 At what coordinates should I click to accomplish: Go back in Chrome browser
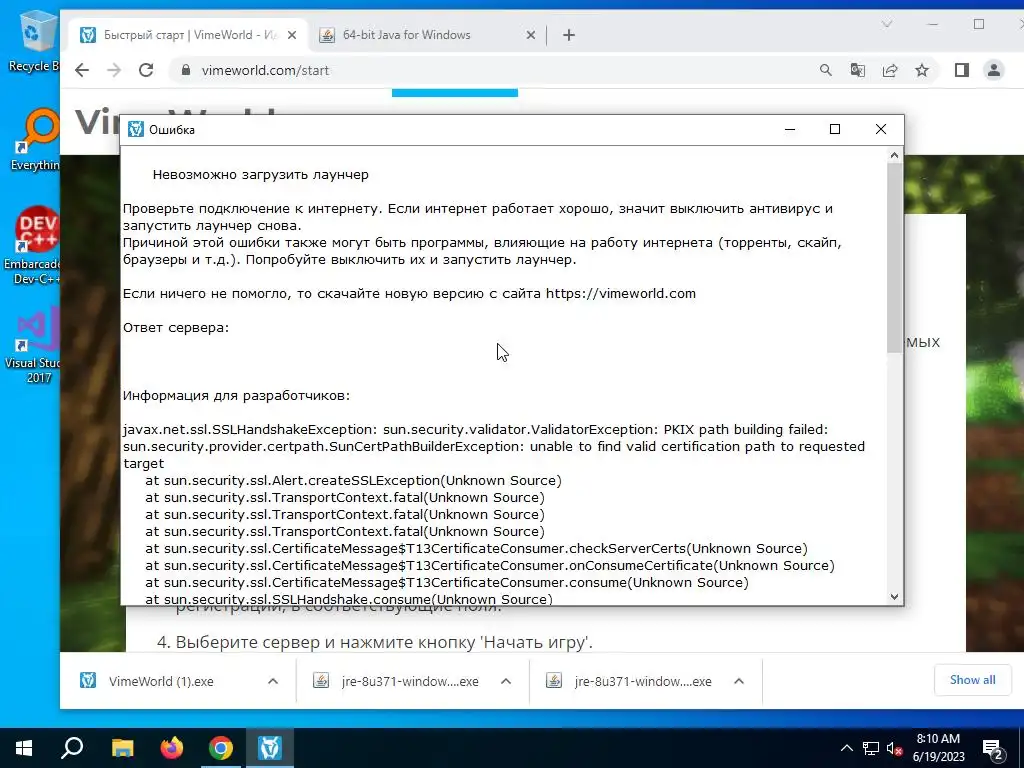coord(82,71)
